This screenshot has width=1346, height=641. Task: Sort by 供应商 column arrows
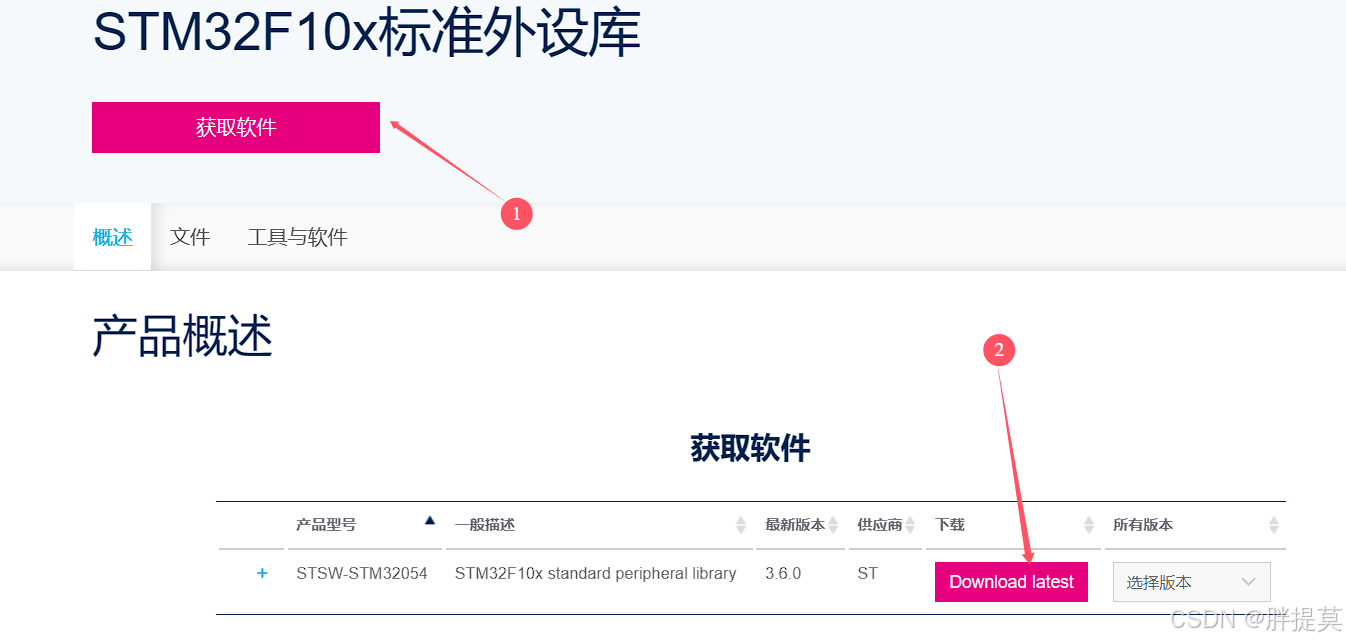pyautogui.click(x=910, y=524)
